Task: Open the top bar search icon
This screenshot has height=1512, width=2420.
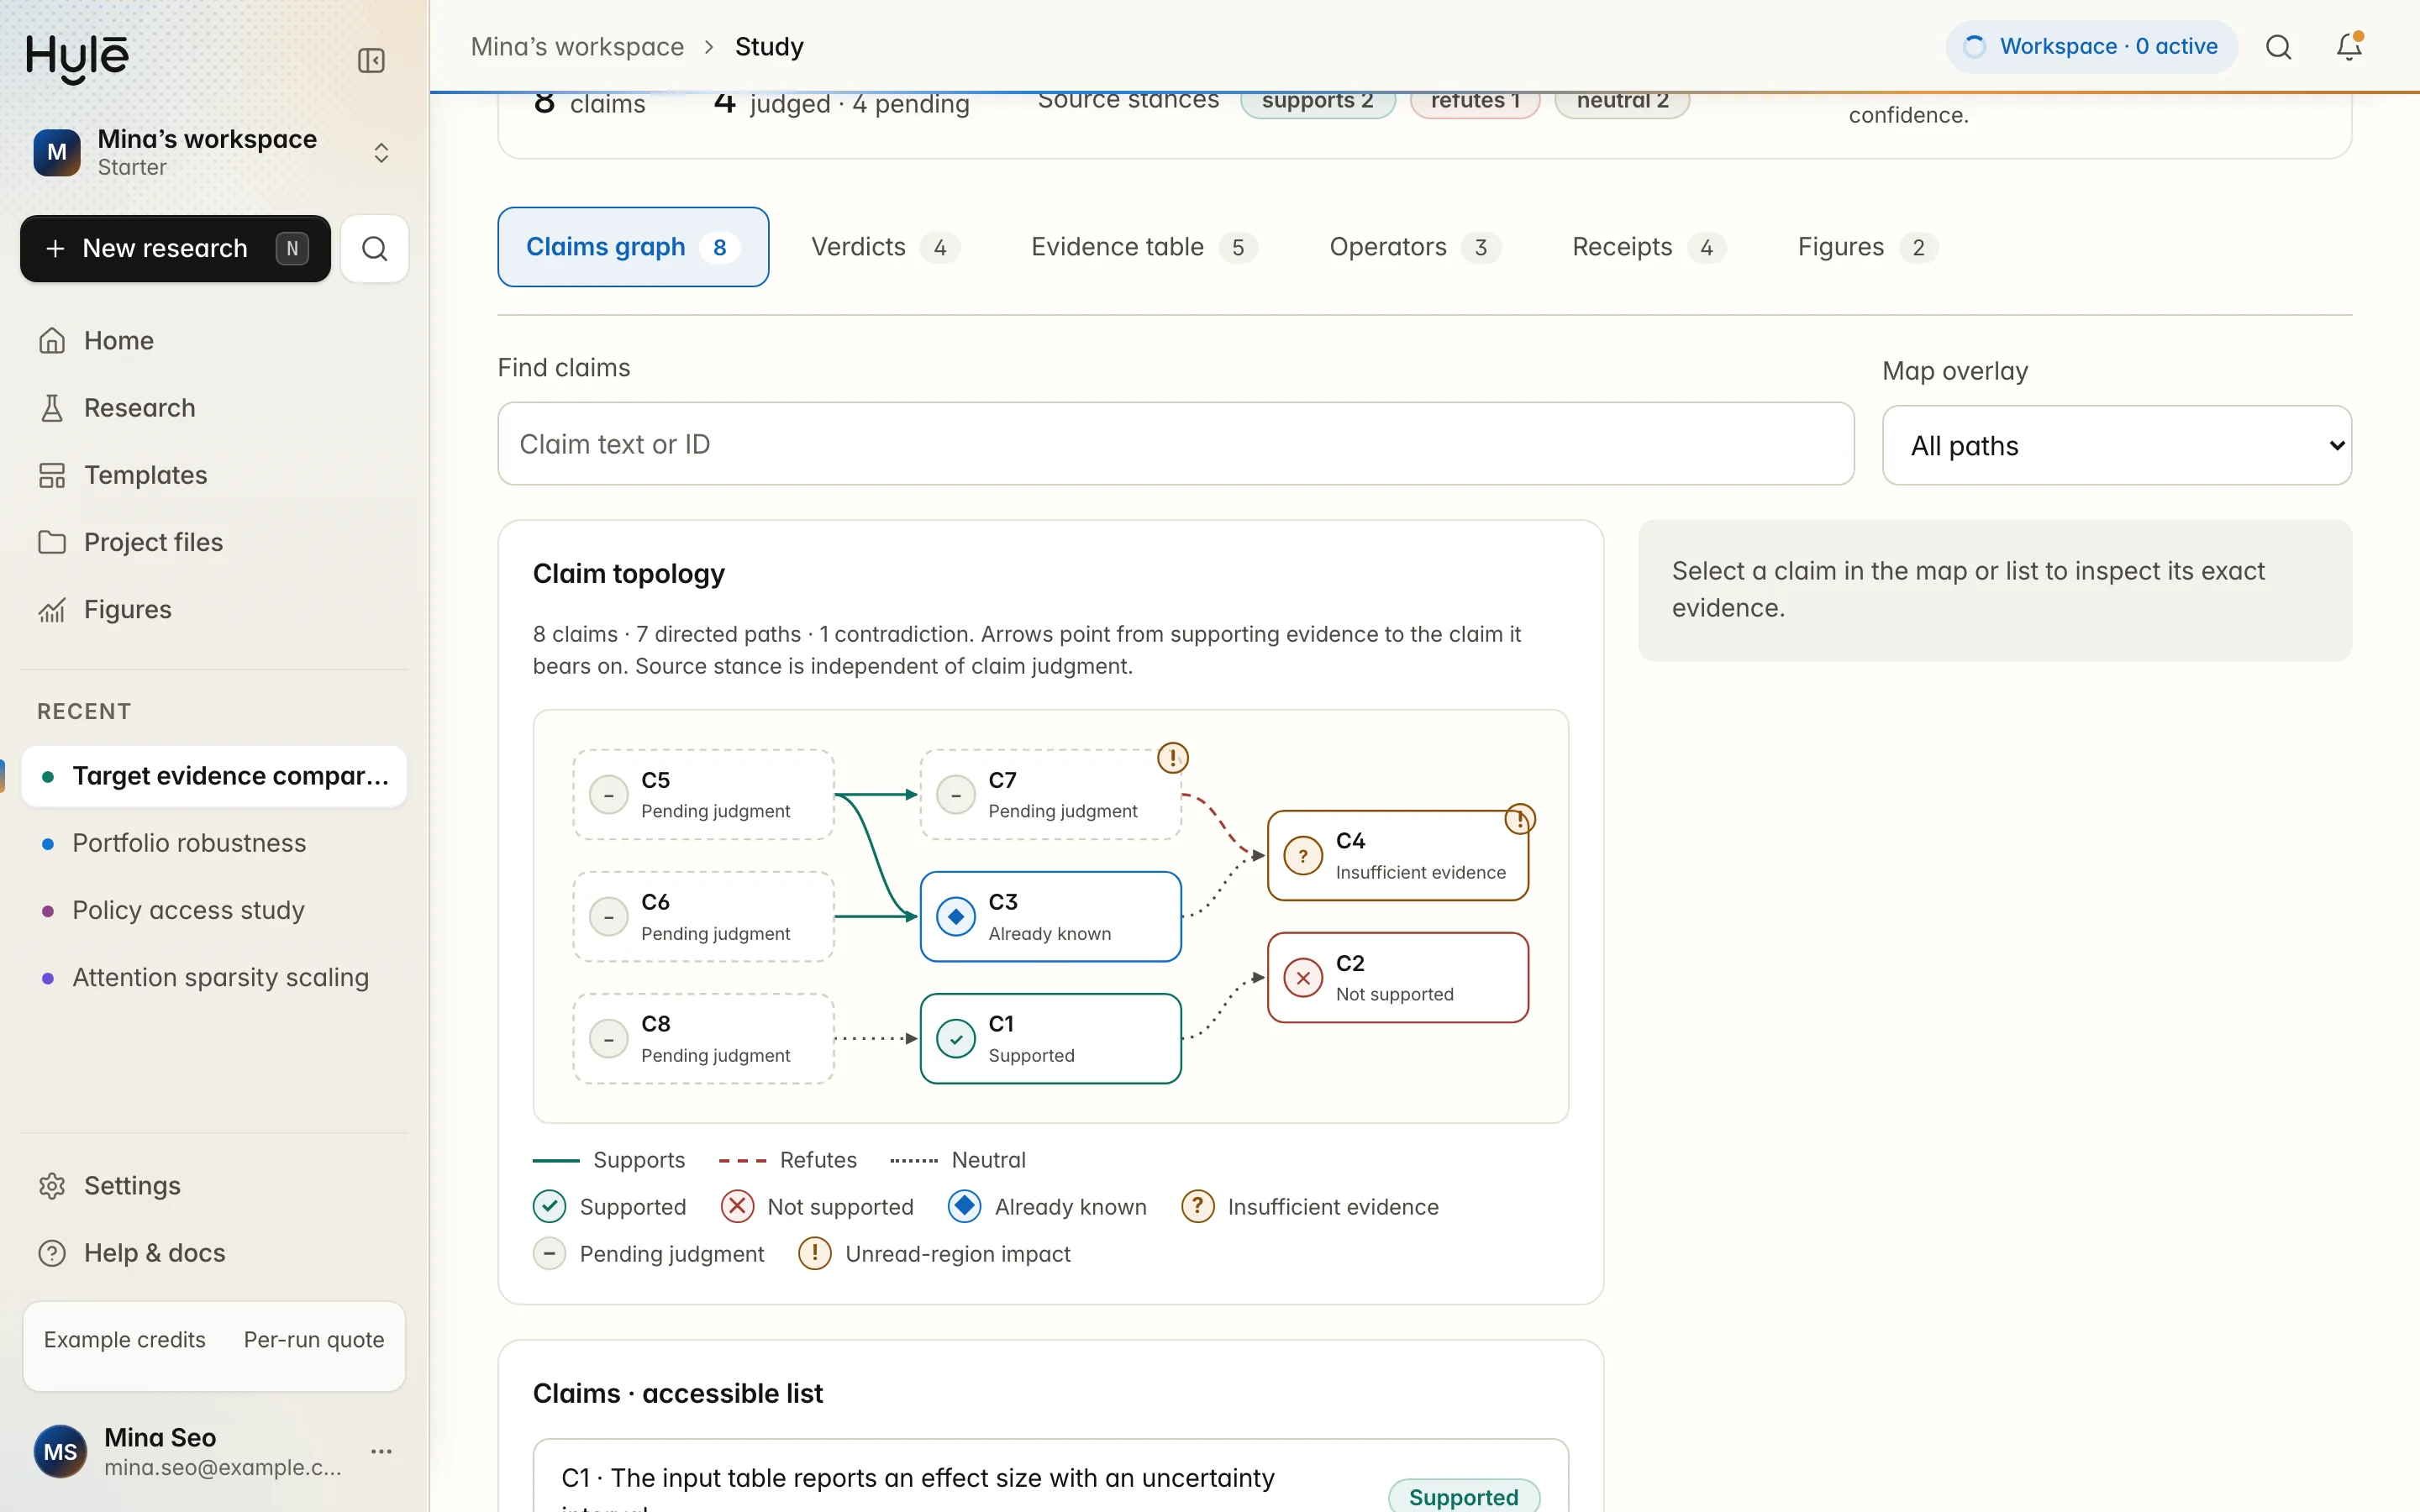Action: click(2279, 47)
